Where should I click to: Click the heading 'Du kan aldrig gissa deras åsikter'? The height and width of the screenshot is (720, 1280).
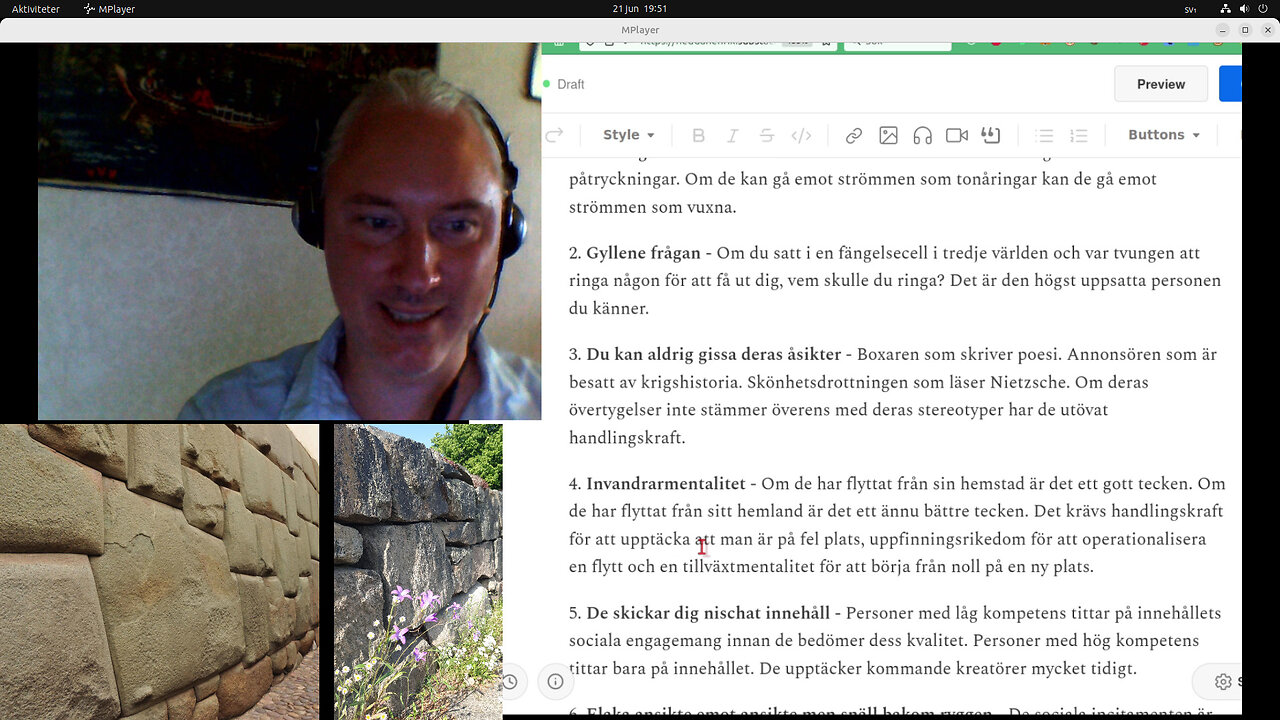coord(713,354)
